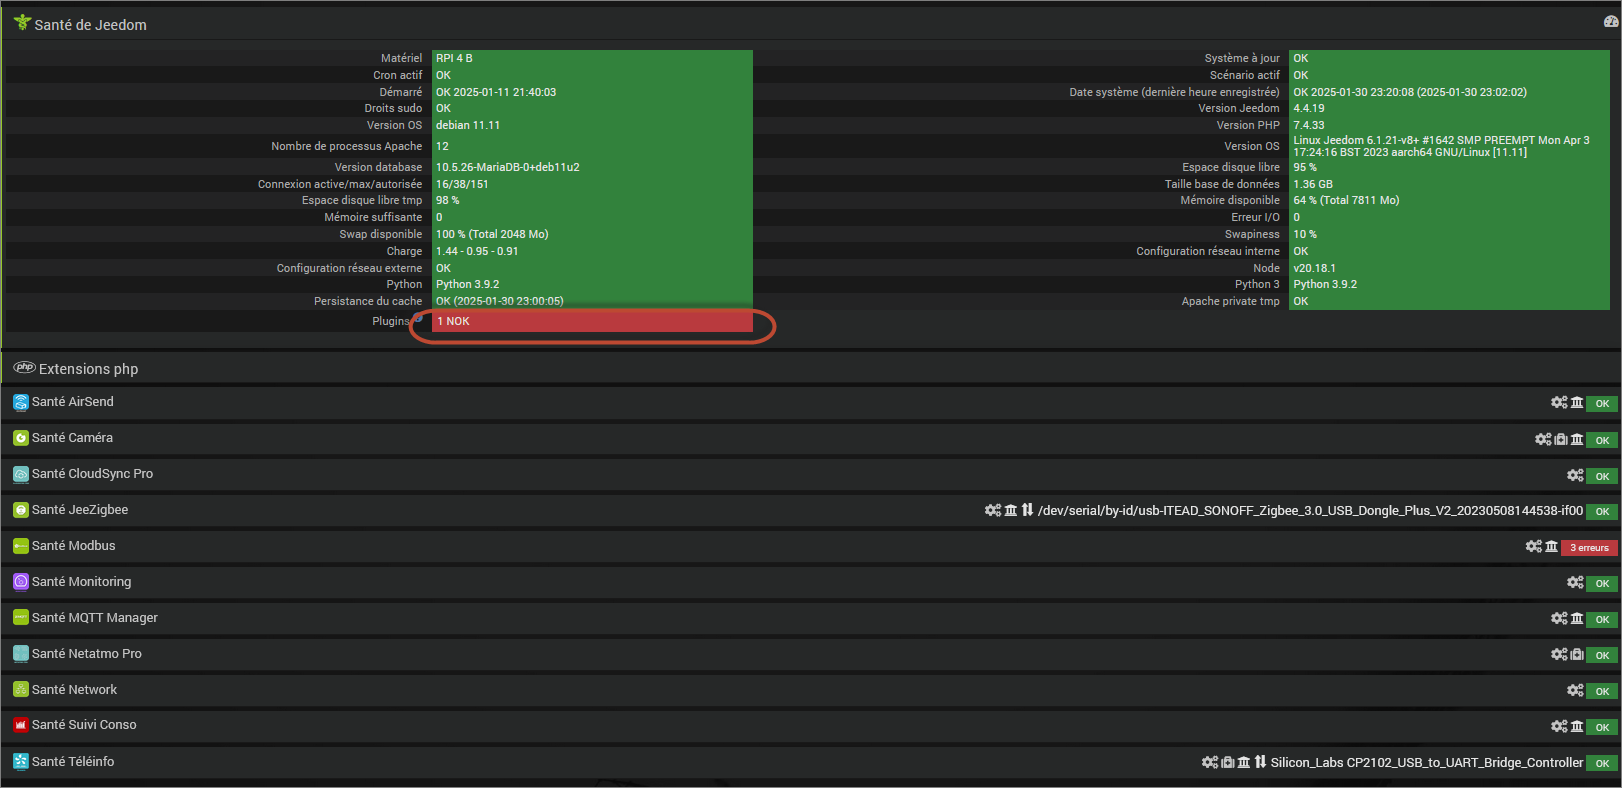Click the gears icon in Santé Téléinfo row
1622x788 pixels.
[x=1210, y=762]
